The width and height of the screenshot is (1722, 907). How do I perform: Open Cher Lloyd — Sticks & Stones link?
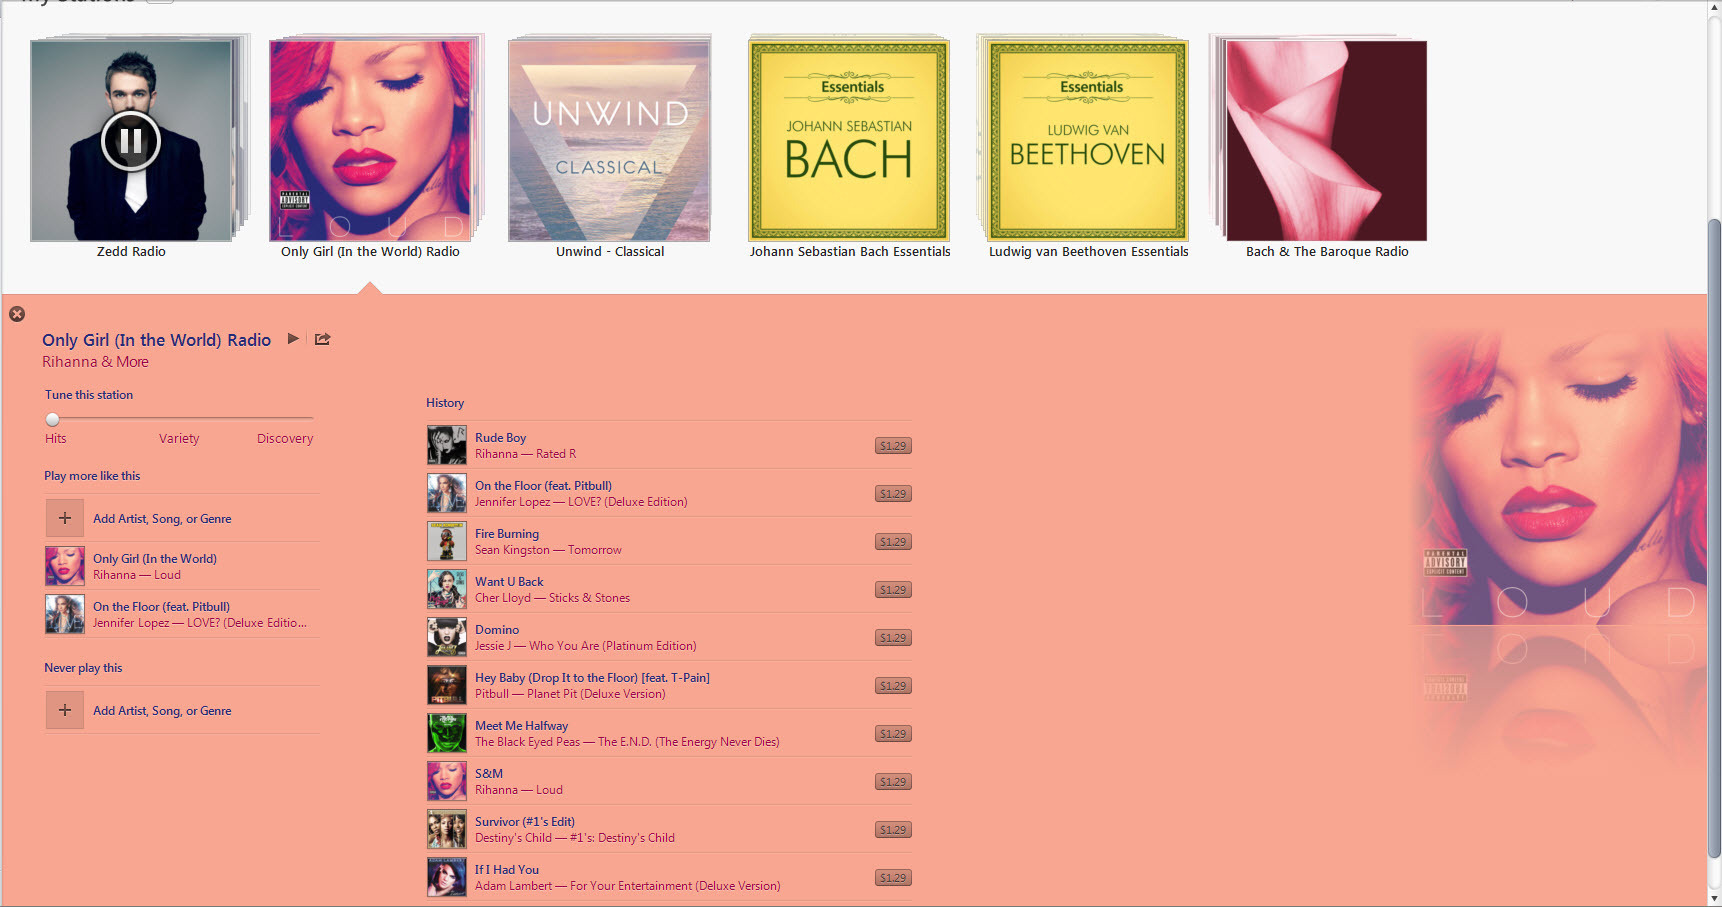coord(552,598)
